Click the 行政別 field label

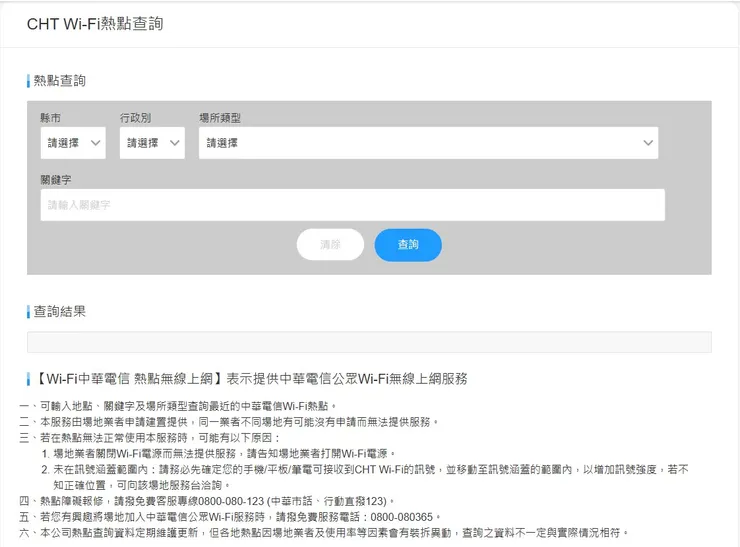click(x=135, y=118)
